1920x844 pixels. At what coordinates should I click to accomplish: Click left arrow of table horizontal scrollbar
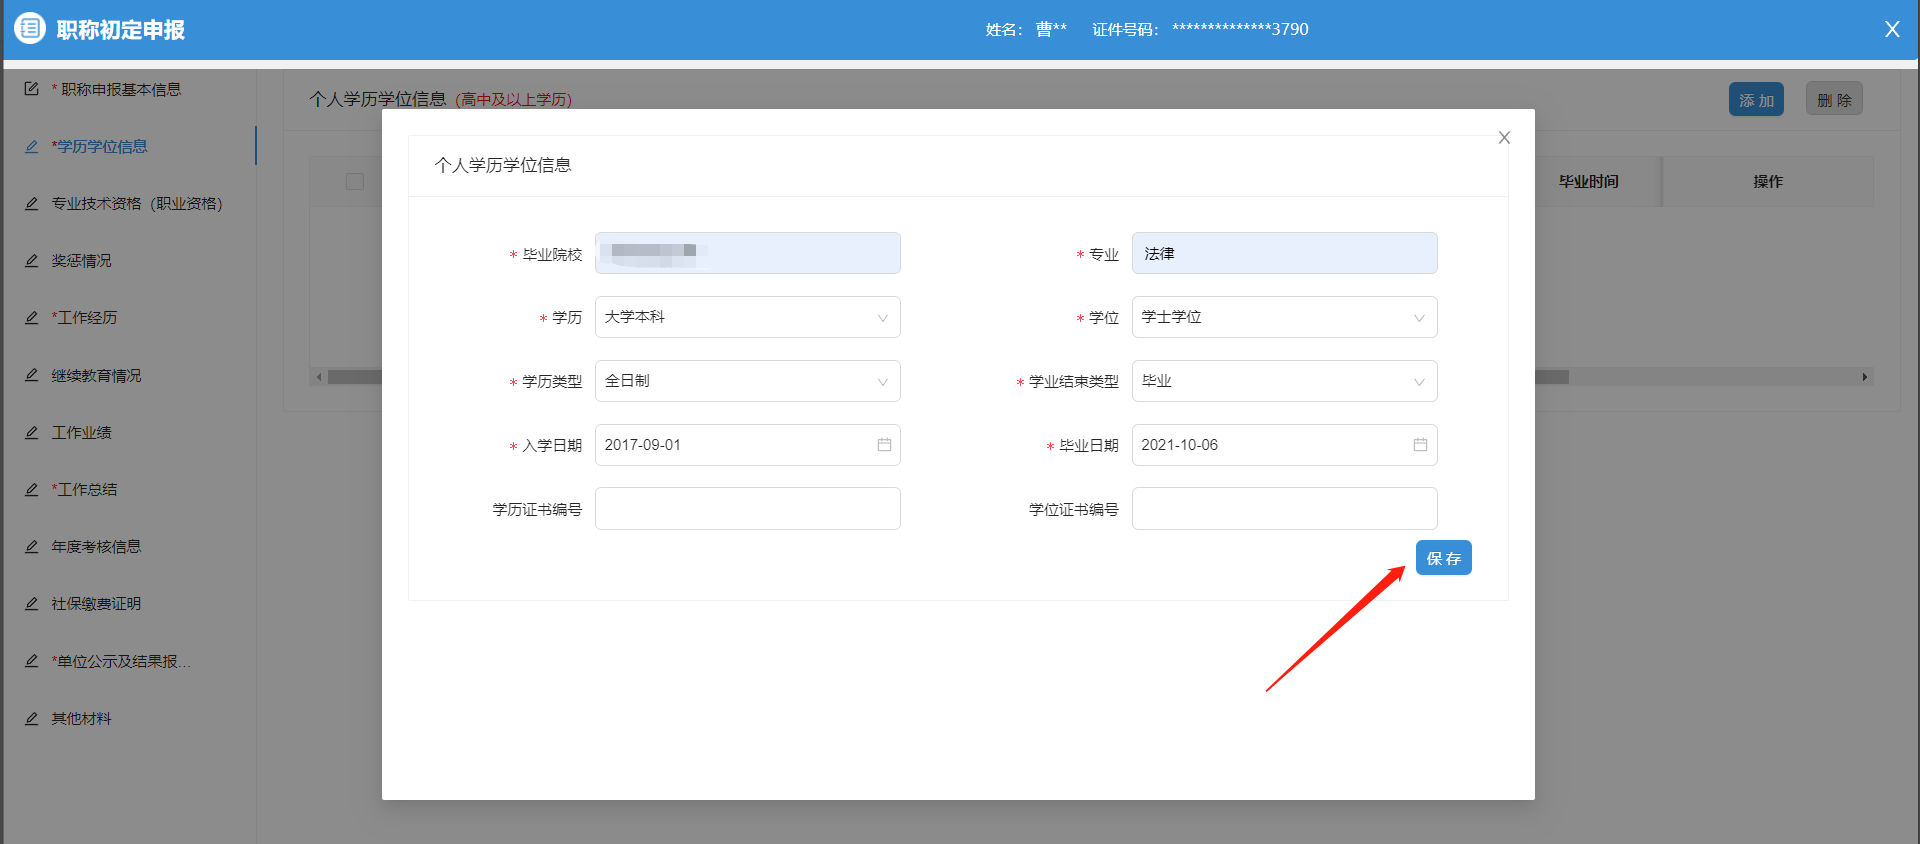coord(319,377)
